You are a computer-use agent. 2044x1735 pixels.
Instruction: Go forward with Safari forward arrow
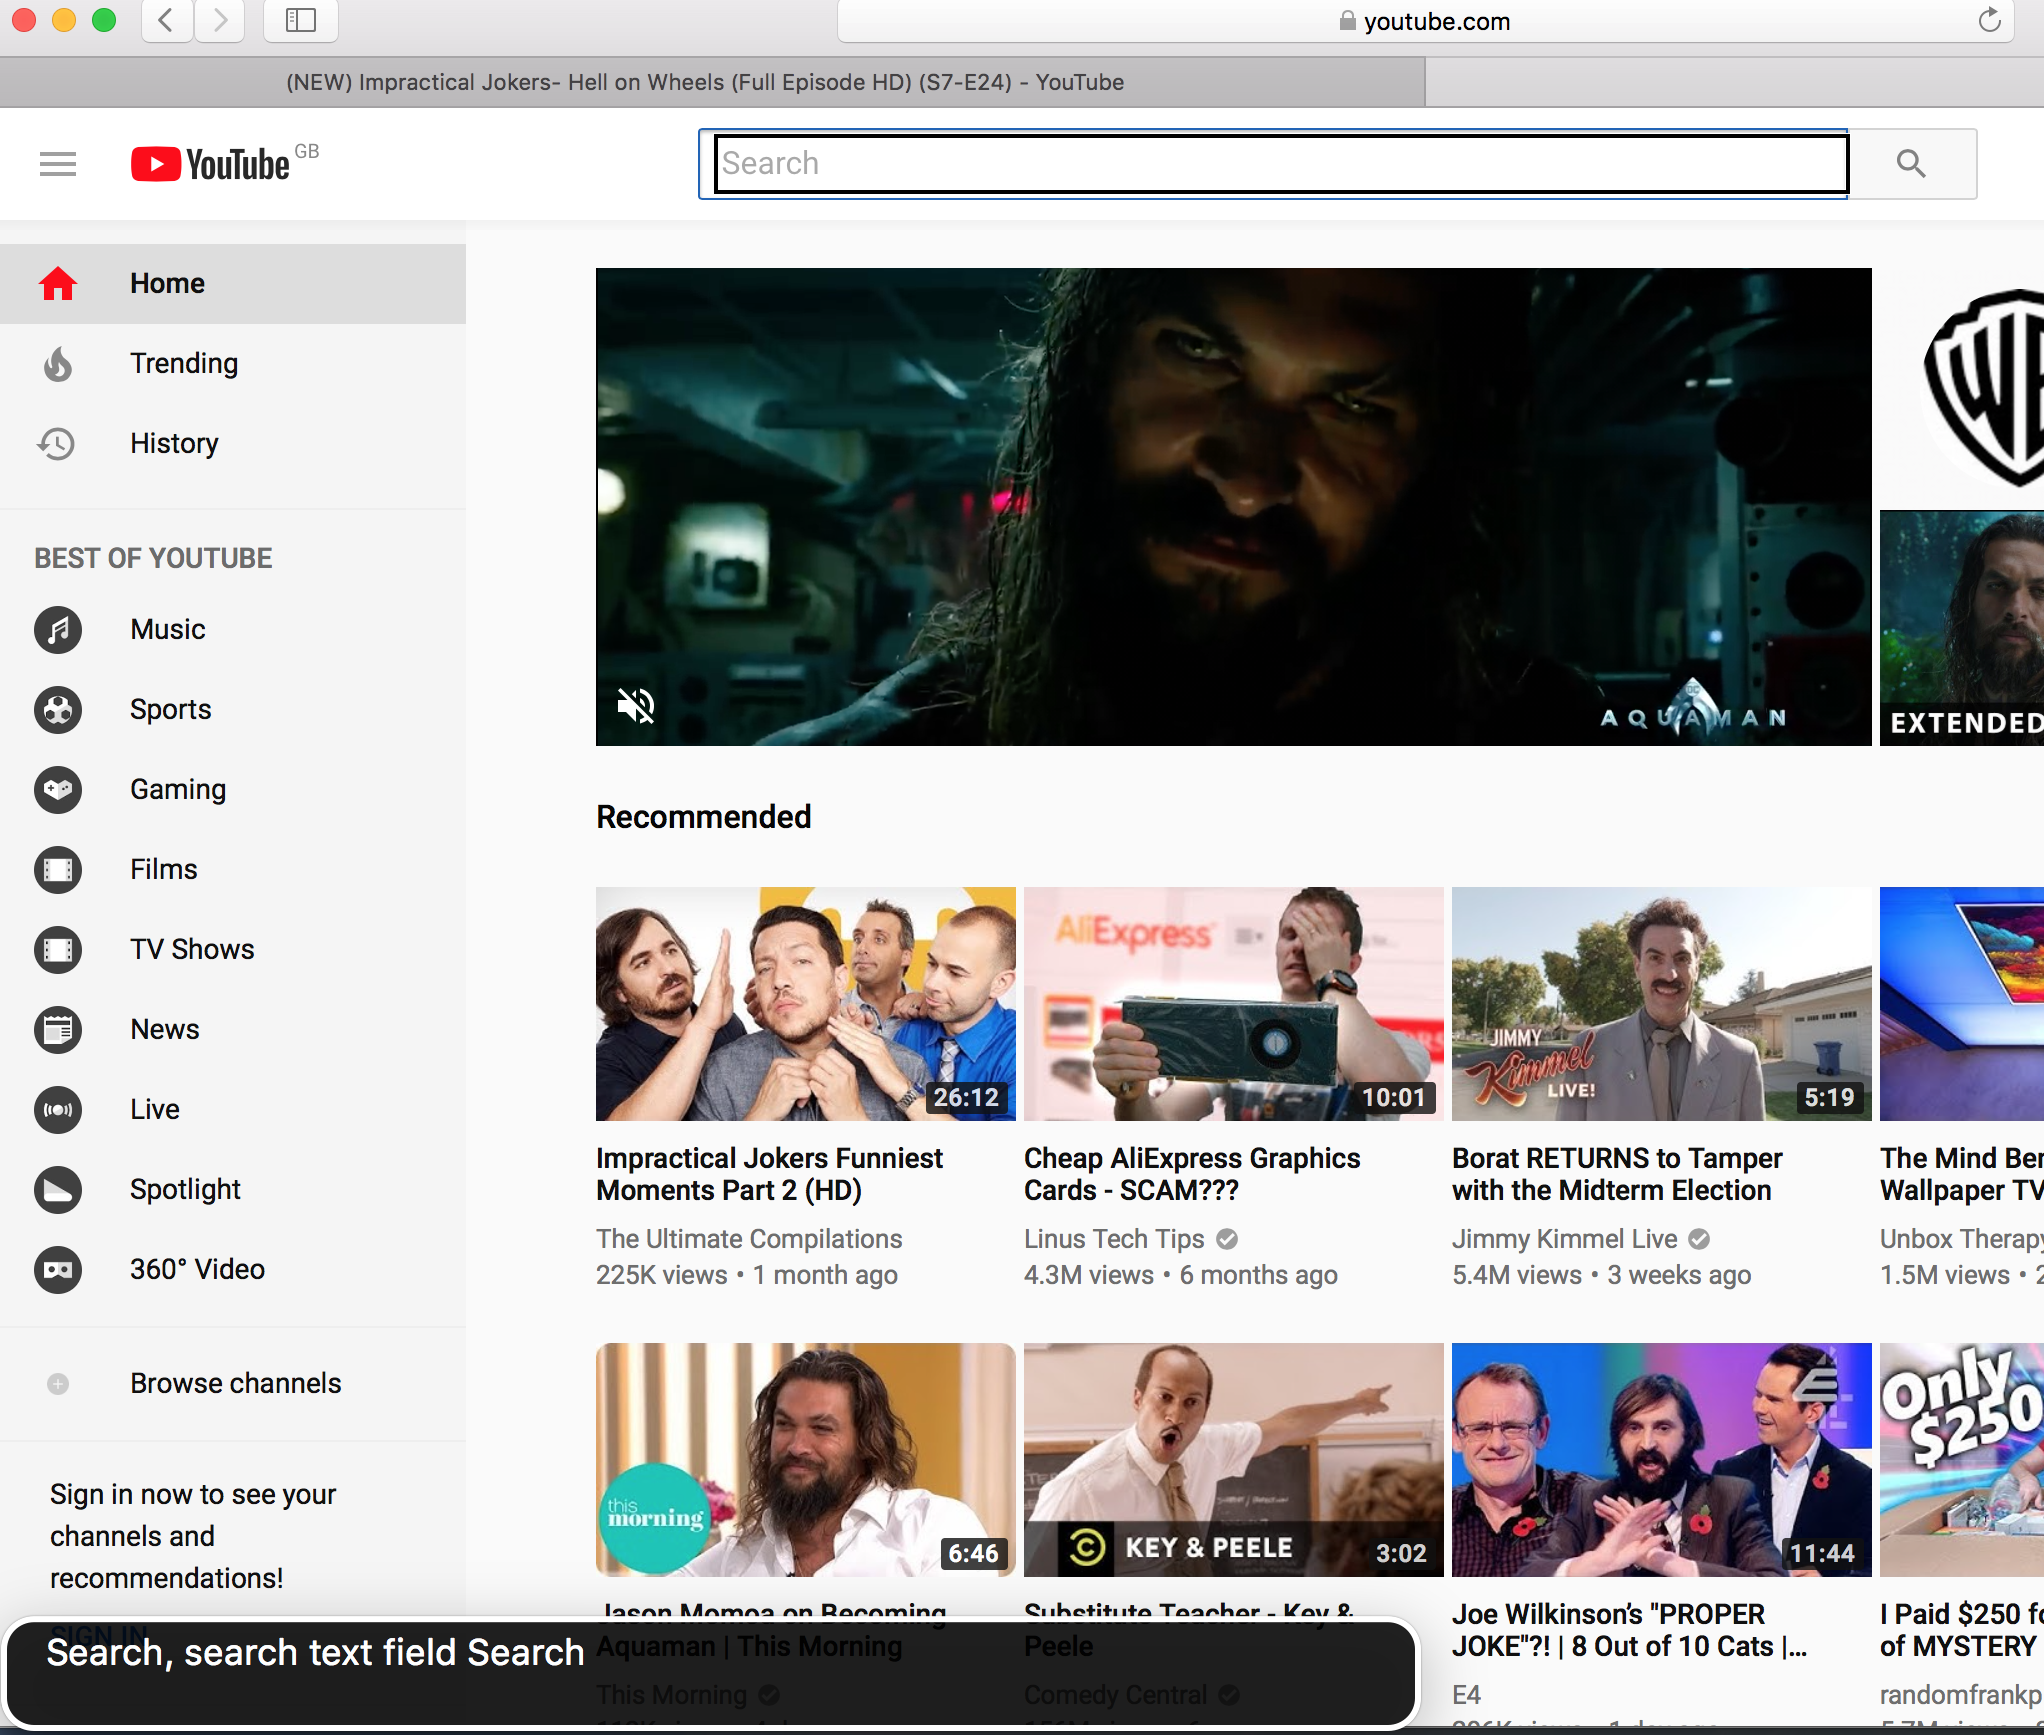coord(220,20)
